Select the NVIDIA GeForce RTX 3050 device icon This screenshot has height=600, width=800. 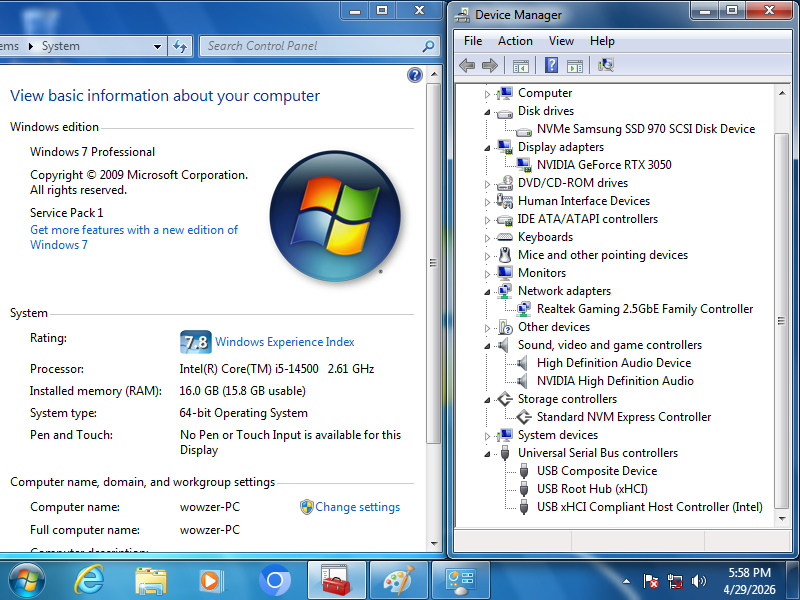(x=523, y=165)
